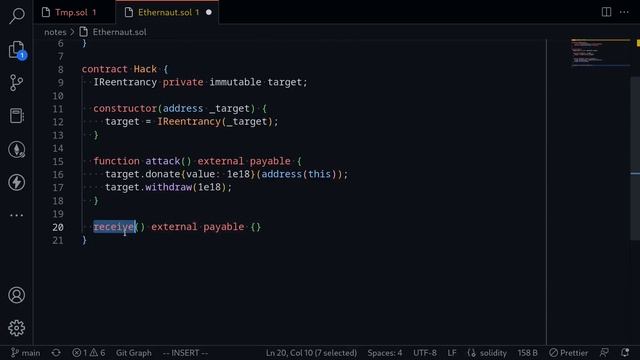Click the notes breadcrumb folder
Image resolution: width=640 pixels, height=360 pixels.
[55, 32]
